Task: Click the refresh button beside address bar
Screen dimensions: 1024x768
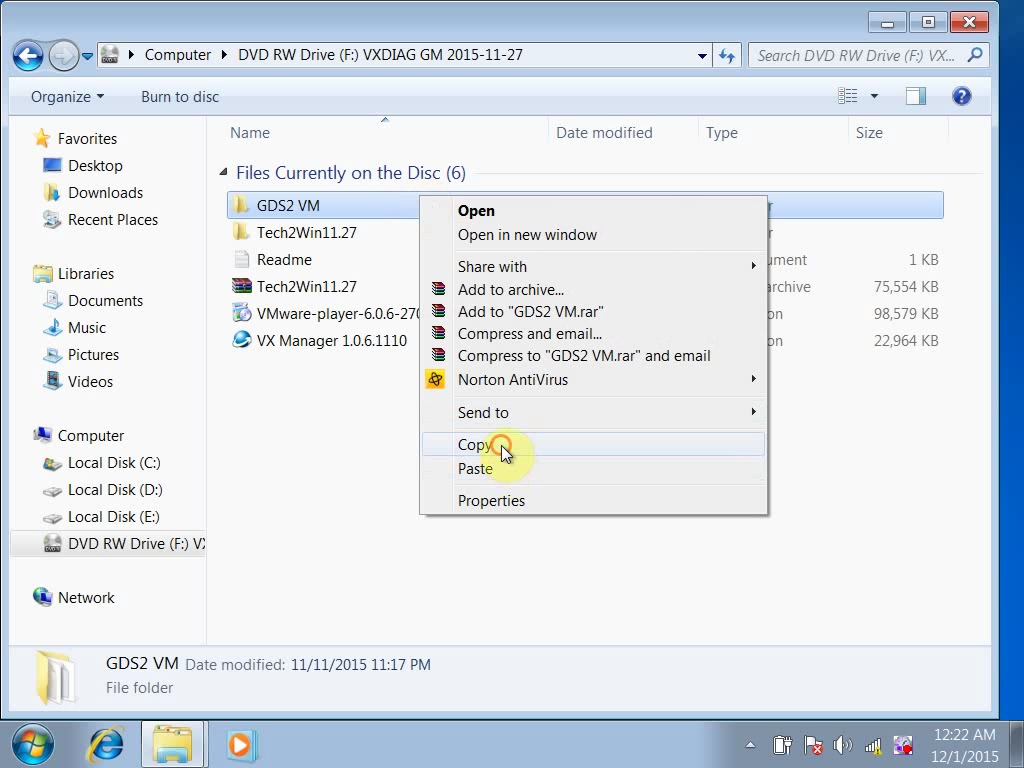Action: pos(726,56)
